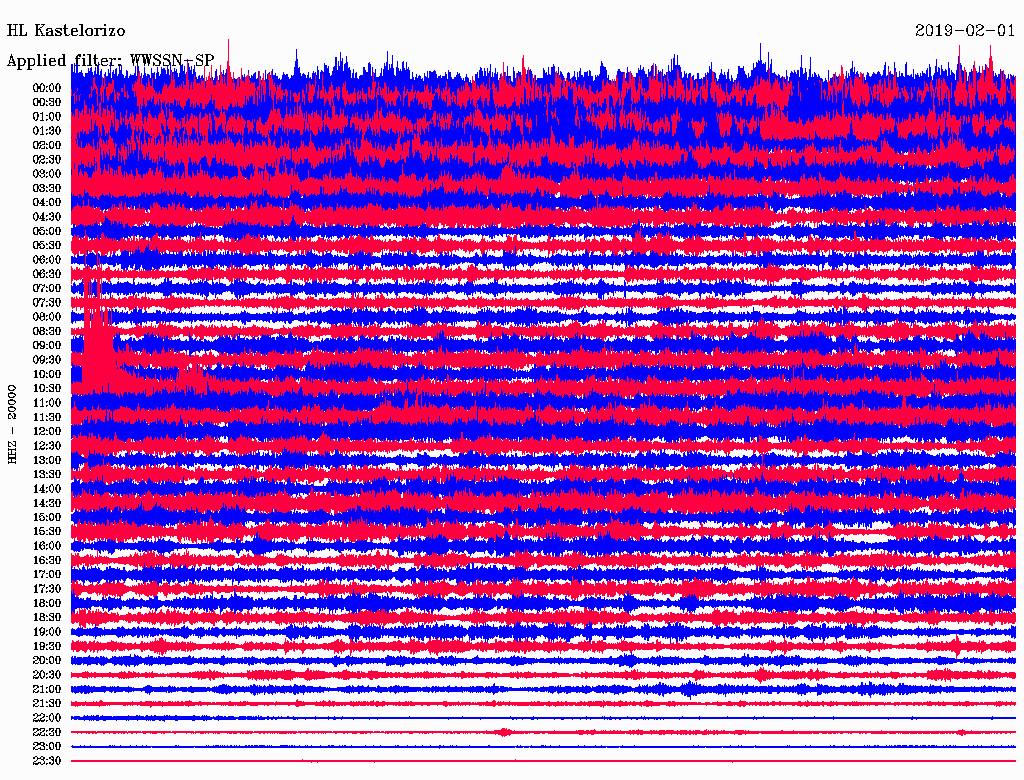Click the 'Applied filter: WWSSN-SP' label
The width and height of the screenshot is (1024, 780).
(x=110, y=61)
